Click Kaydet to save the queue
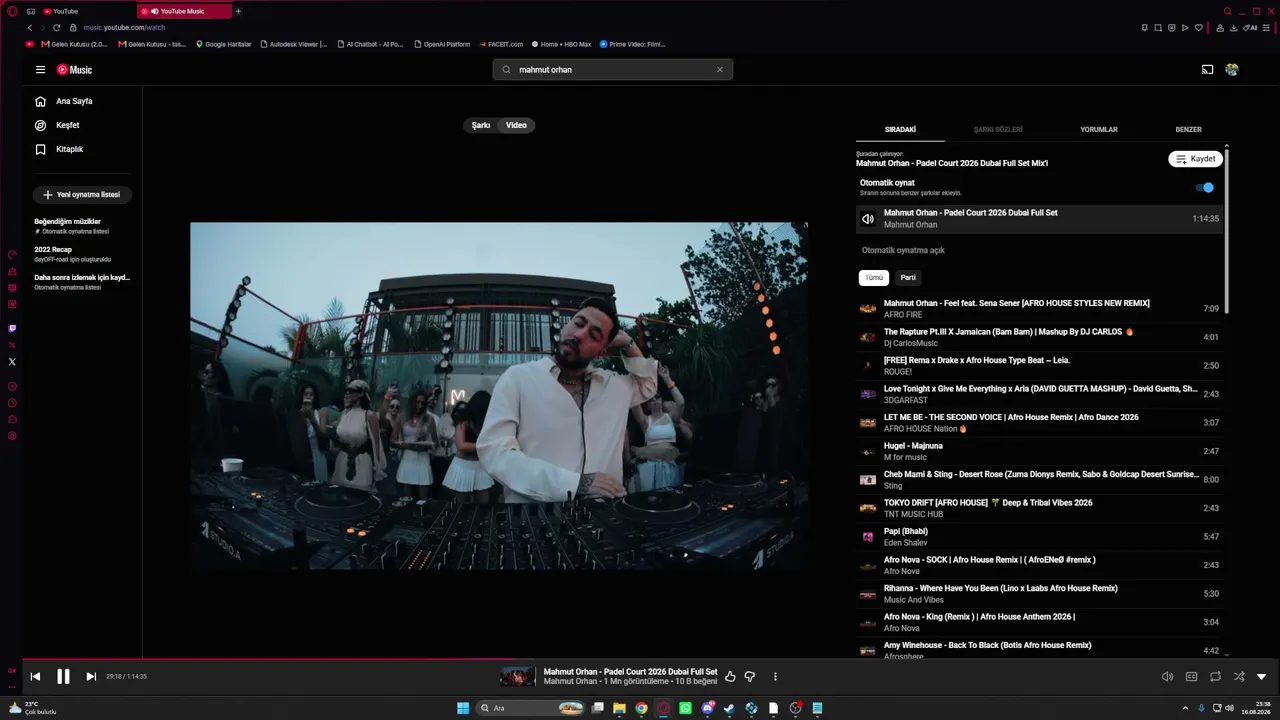This screenshot has height=720, width=1280. [x=1195, y=159]
